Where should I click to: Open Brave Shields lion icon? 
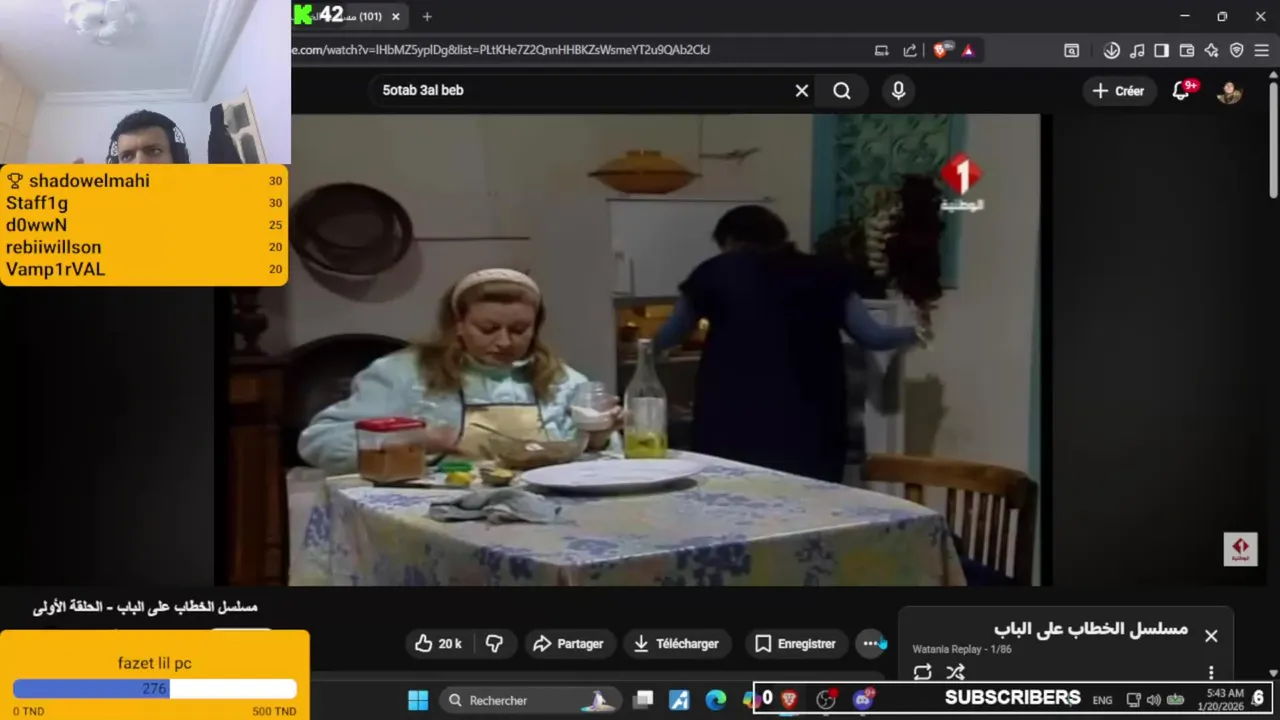coord(940,50)
